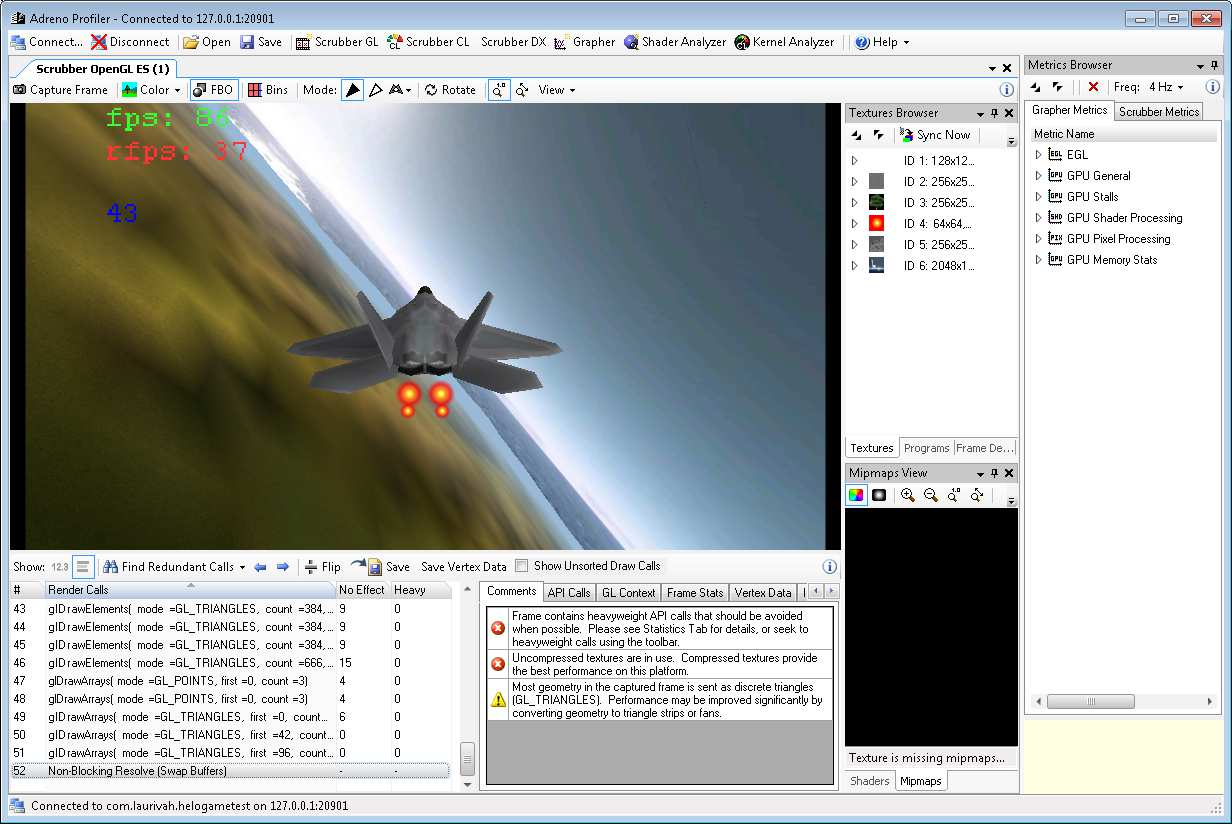This screenshot has width=1232, height=824.
Task: Launch the Grapher view
Action: click(x=584, y=42)
